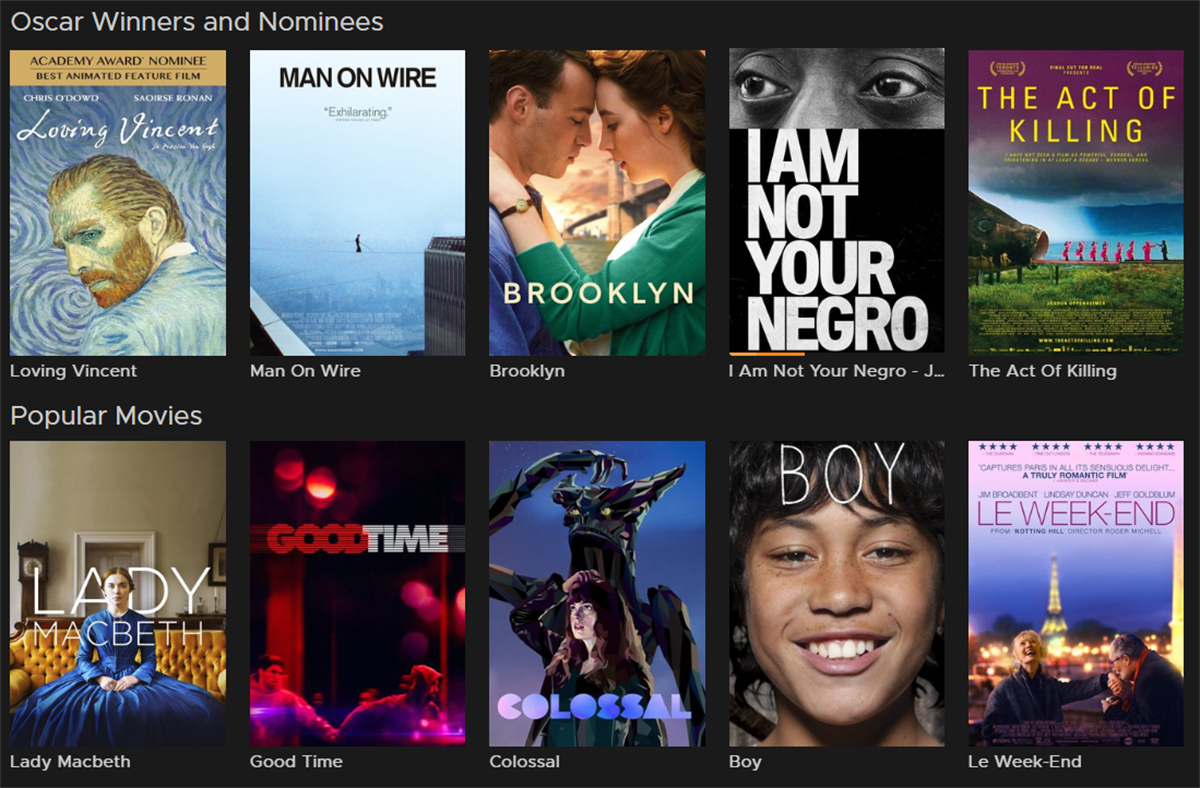1200x788 pixels.
Task: Open the Brooklyn title link
Action: click(x=527, y=371)
